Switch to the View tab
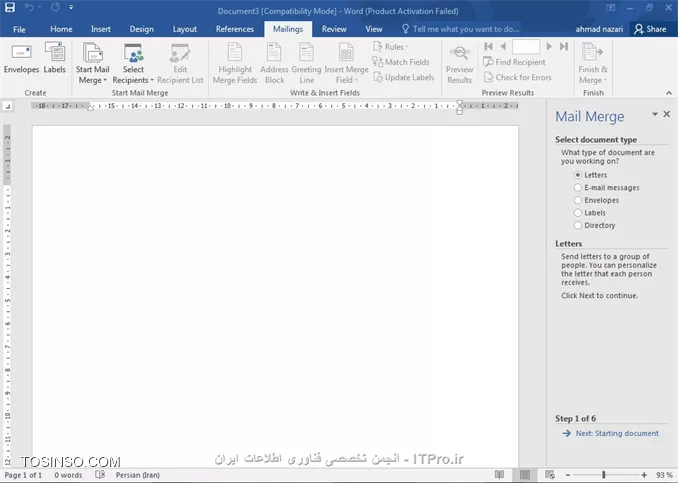The width and height of the screenshot is (678, 483). 374,29
